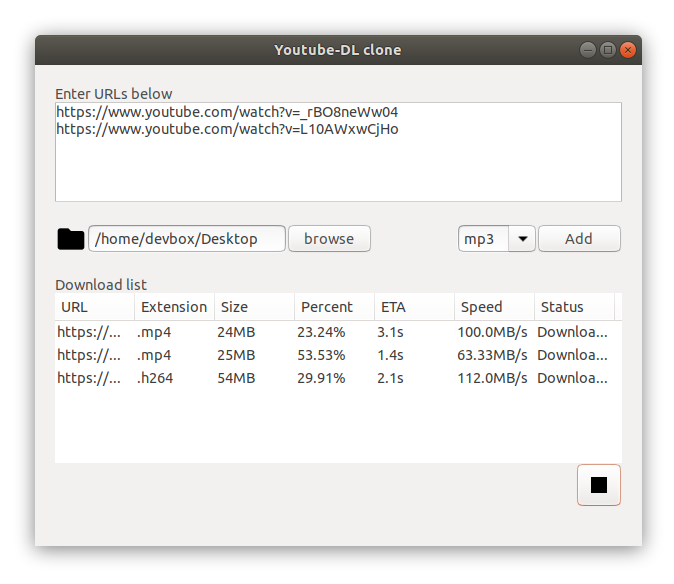Viewport: 674px width, 584px height.
Task: Click the Youtube-DL clone title bar
Action: point(338,50)
